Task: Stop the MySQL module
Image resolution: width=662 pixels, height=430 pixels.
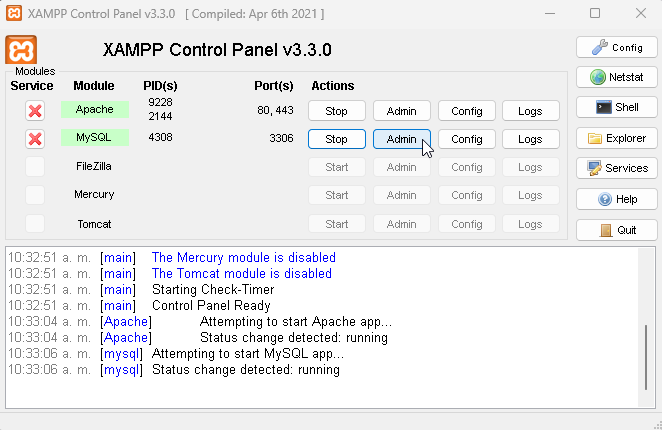Action: (337, 139)
